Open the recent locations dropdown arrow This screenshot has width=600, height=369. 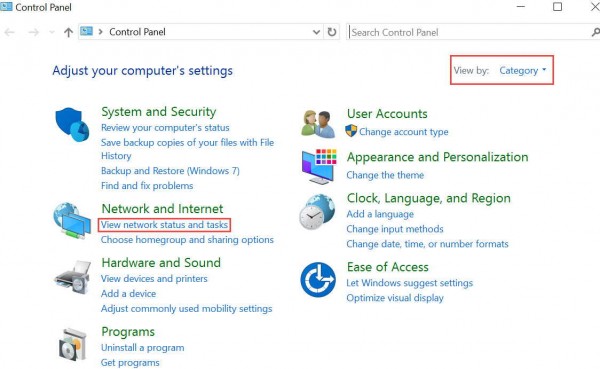click(x=52, y=32)
